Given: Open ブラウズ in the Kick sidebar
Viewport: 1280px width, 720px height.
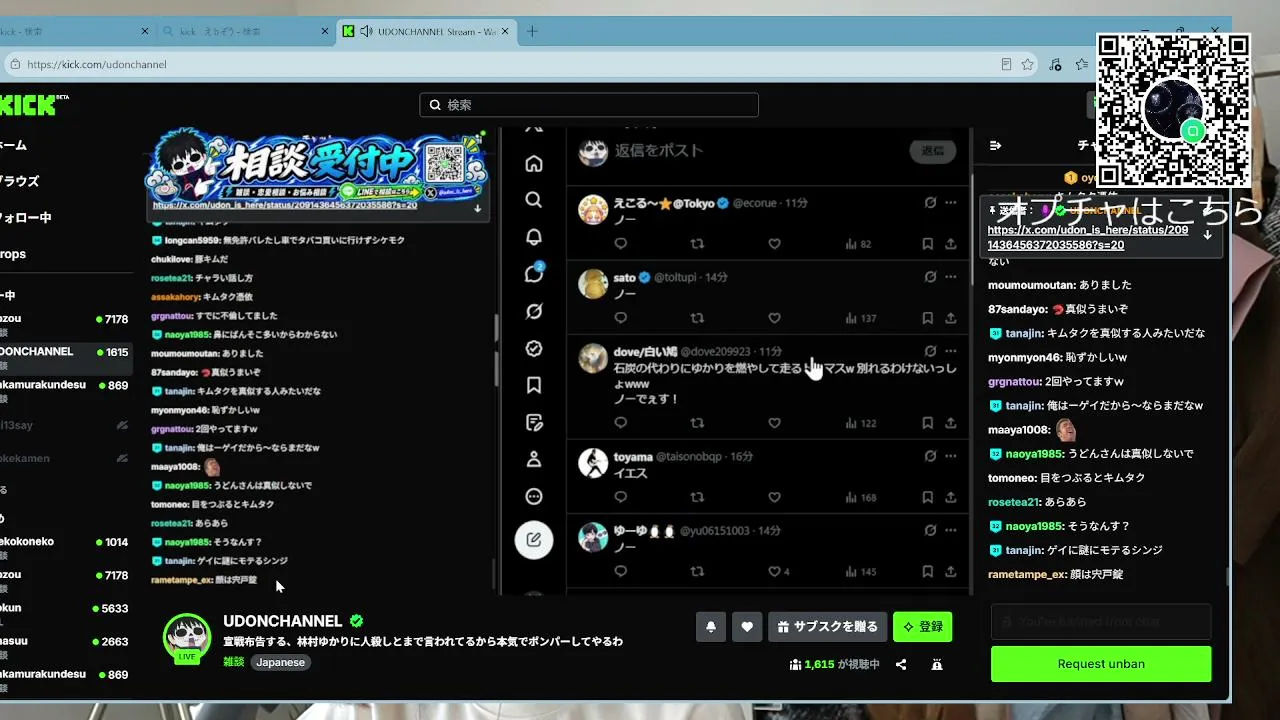Looking at the screenshot, I should point(20,181).
